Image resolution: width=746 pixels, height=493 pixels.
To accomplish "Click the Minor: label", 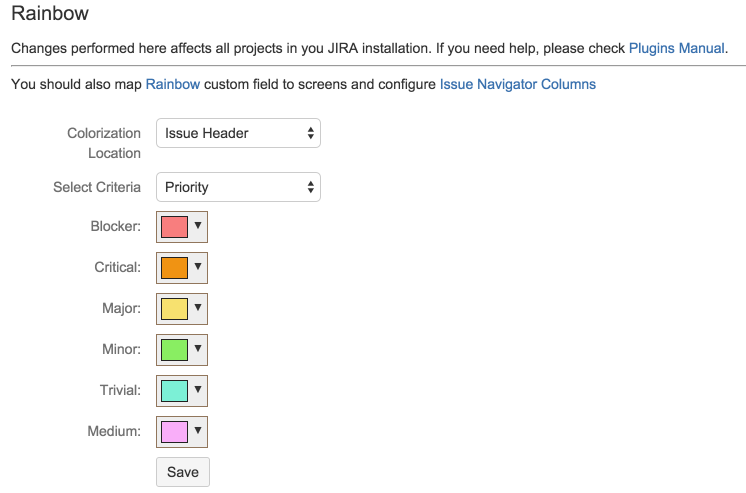I will click(121, 349).
